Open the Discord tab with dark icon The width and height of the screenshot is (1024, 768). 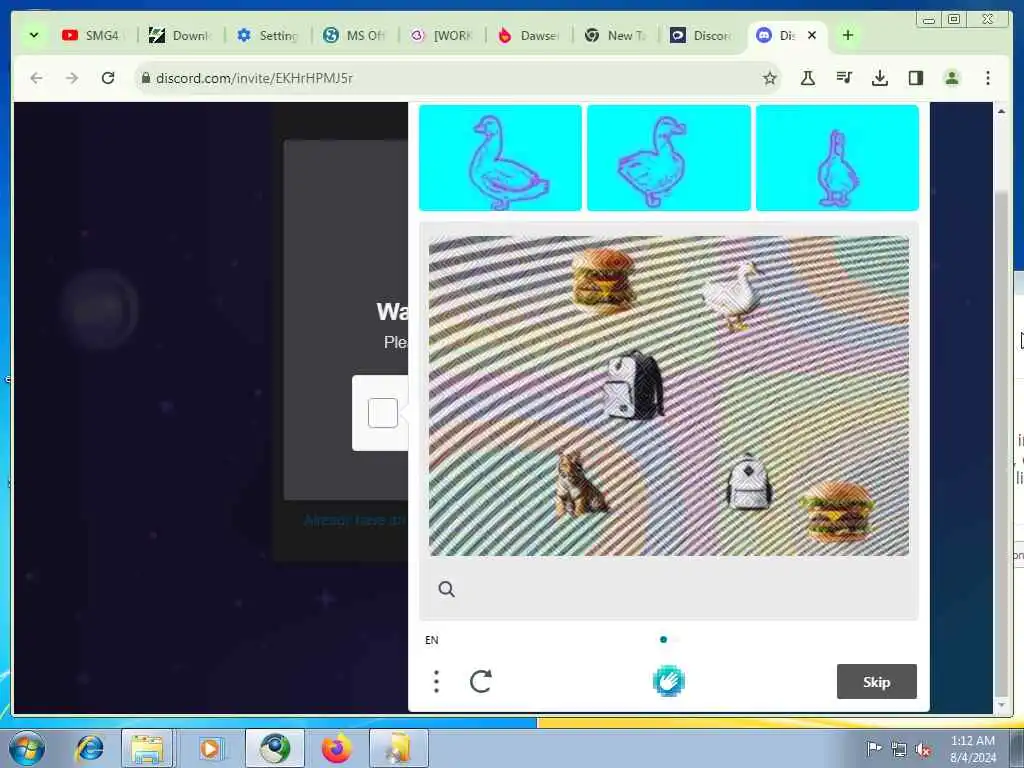702,35
